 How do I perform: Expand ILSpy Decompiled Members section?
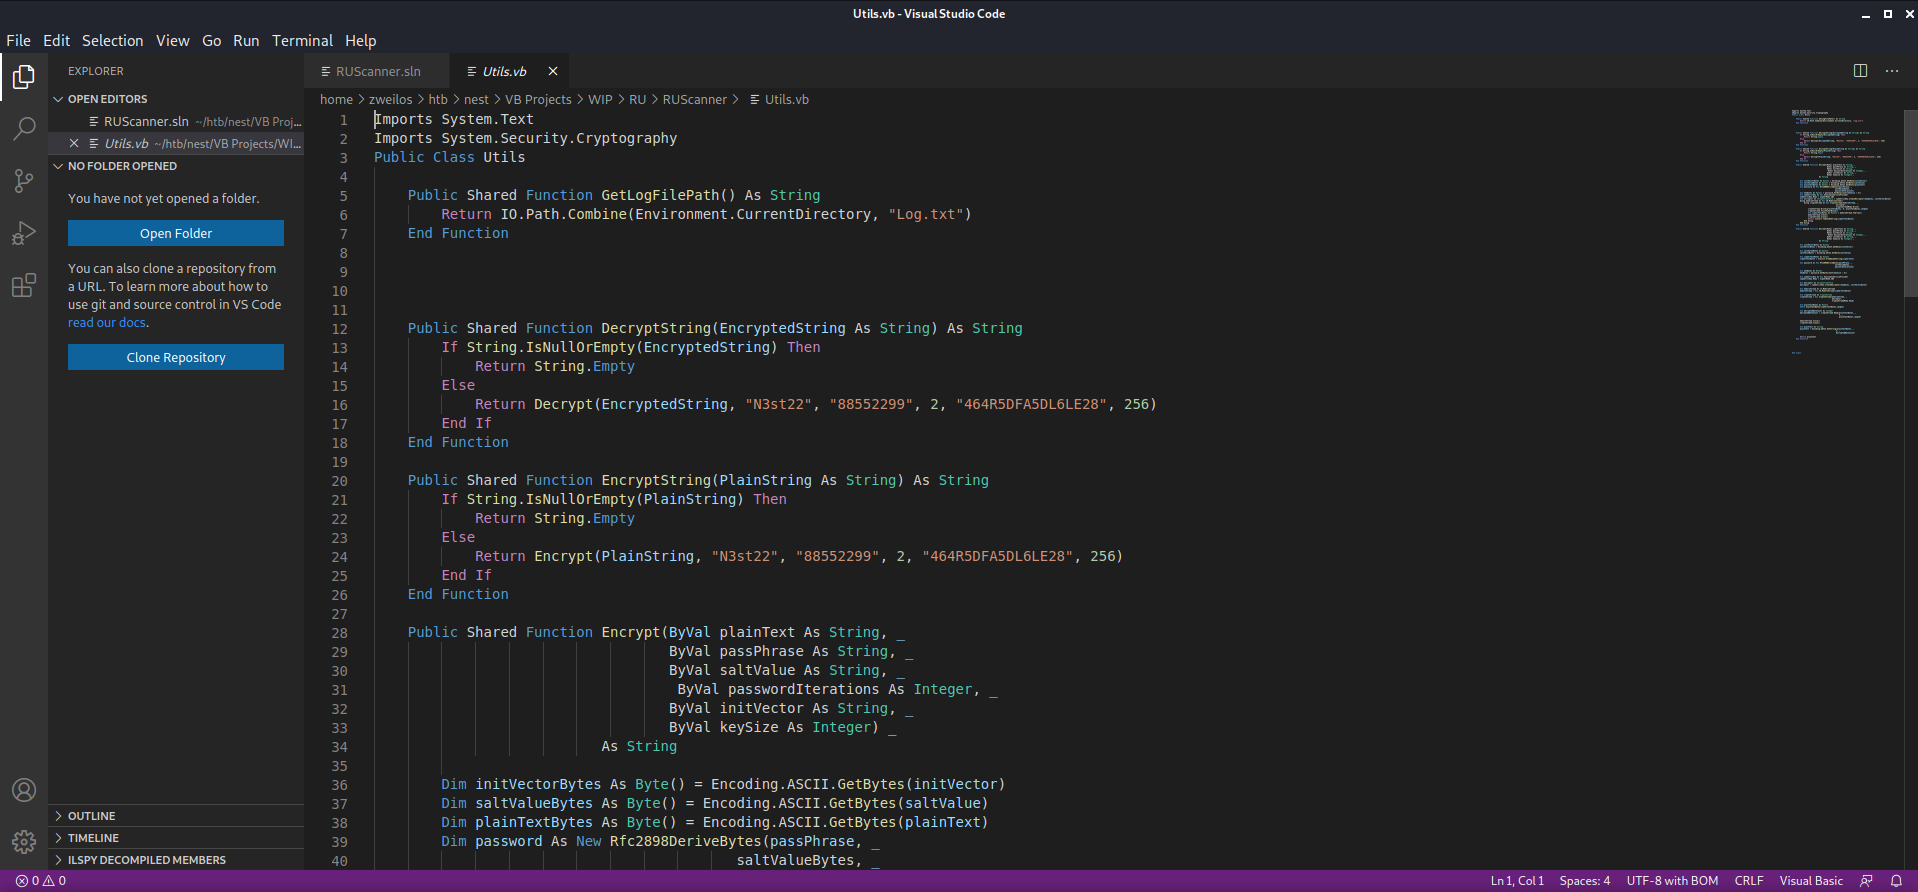[146, 860]
